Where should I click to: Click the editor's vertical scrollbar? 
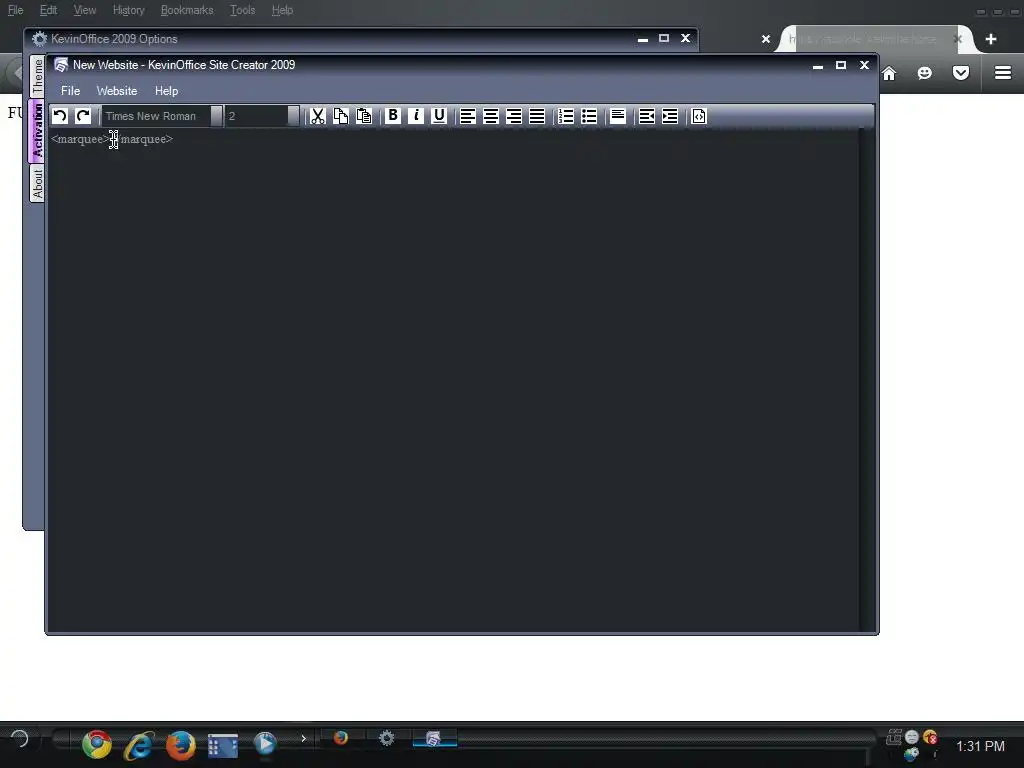867,380
